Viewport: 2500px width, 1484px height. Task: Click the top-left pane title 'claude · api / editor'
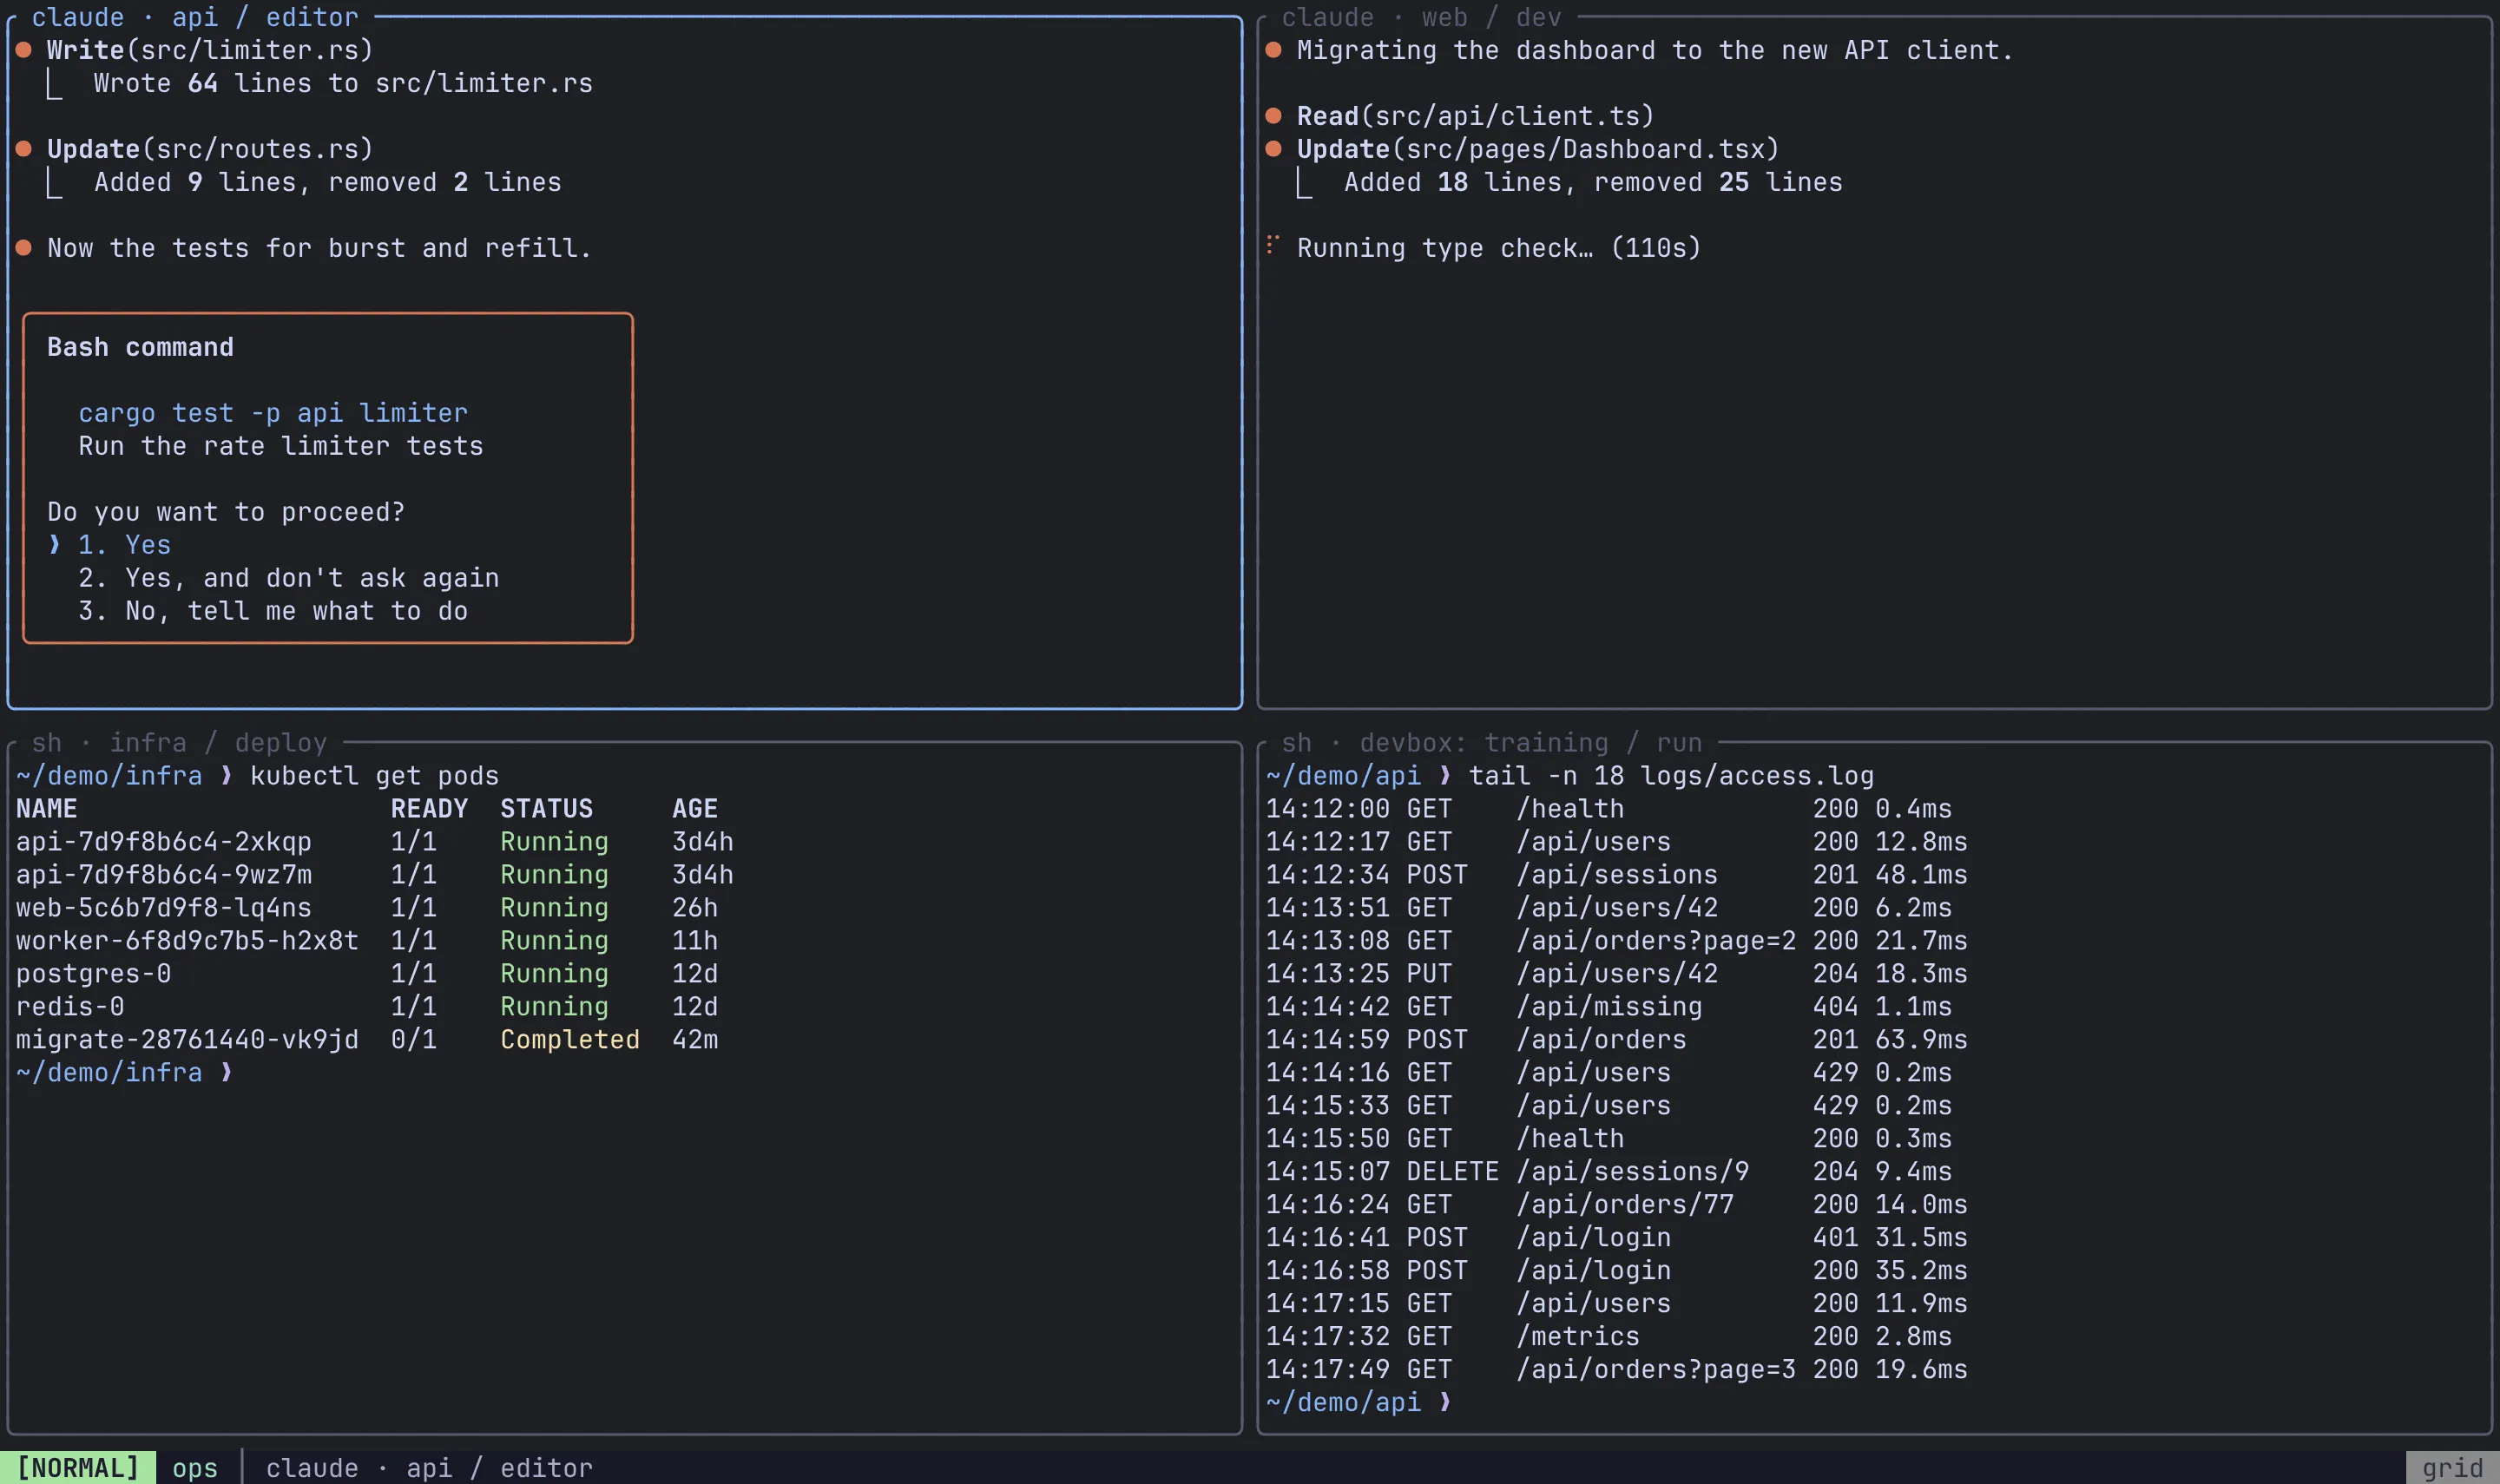pyautogui.click(x=195, y=17)
